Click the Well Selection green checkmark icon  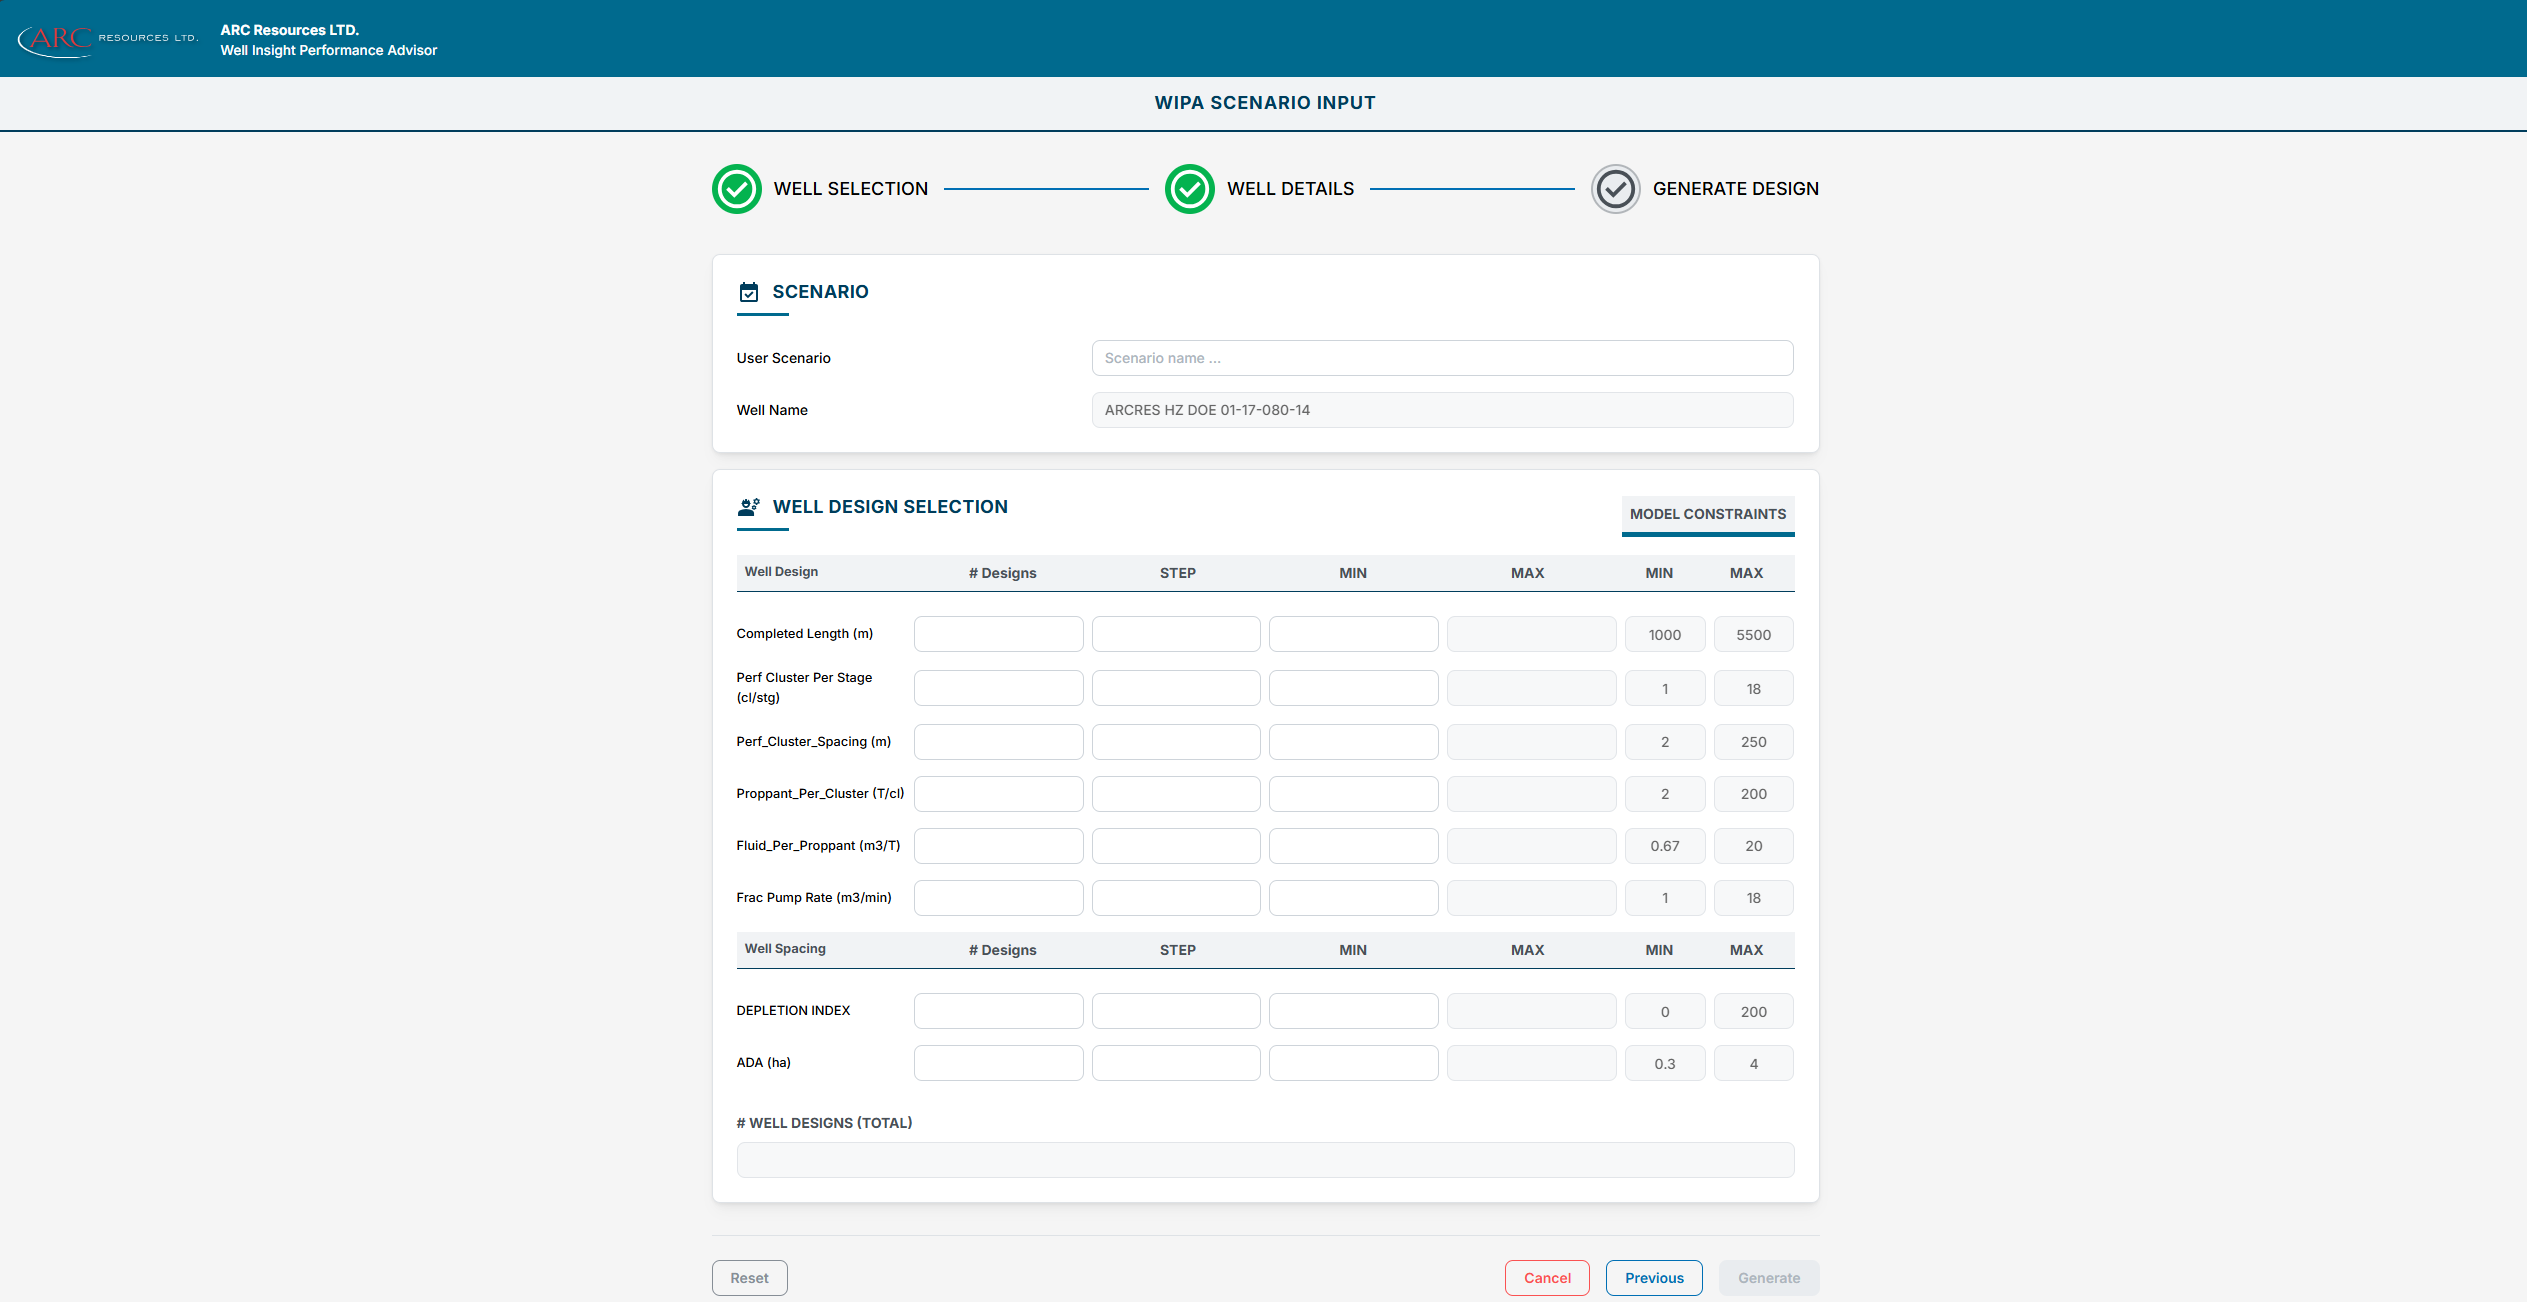click(x=737, y=189)
